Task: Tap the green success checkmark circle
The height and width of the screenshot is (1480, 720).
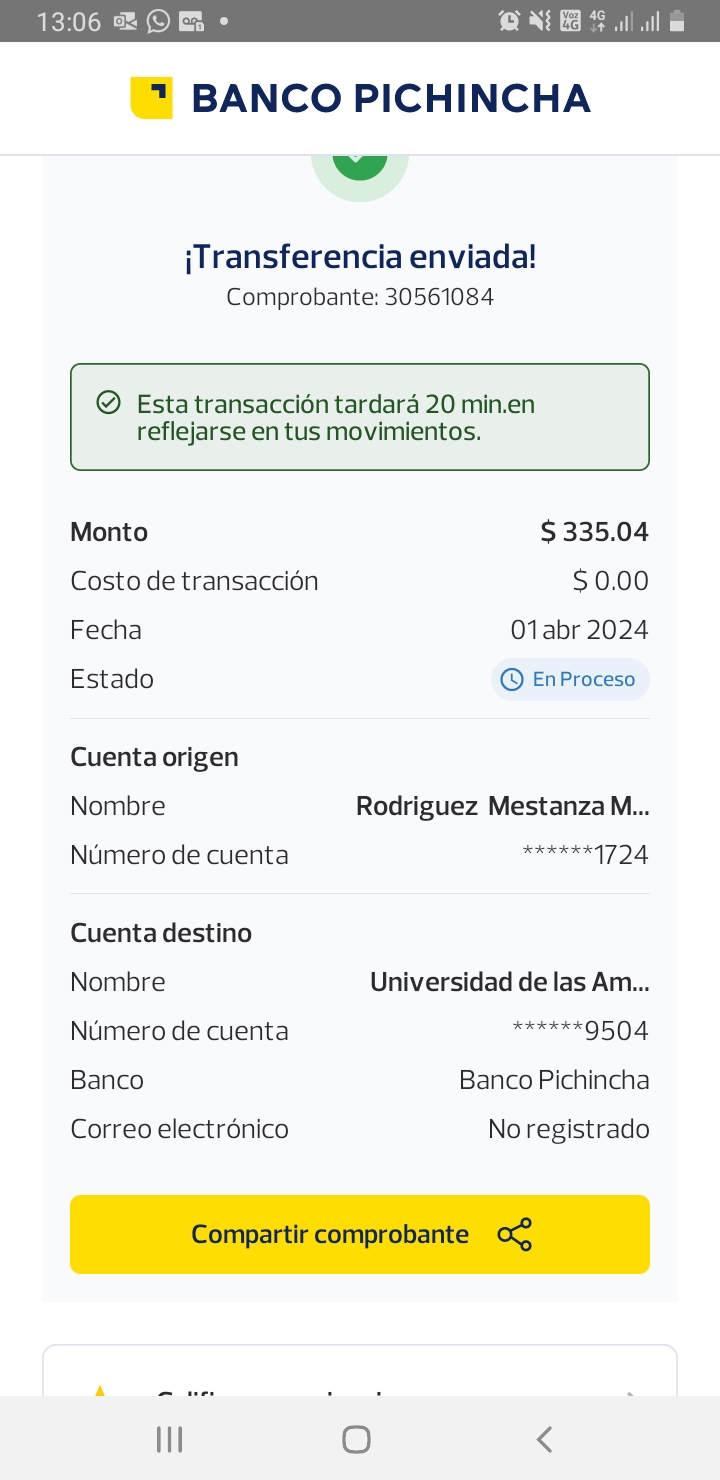Action: coord(360,165)
